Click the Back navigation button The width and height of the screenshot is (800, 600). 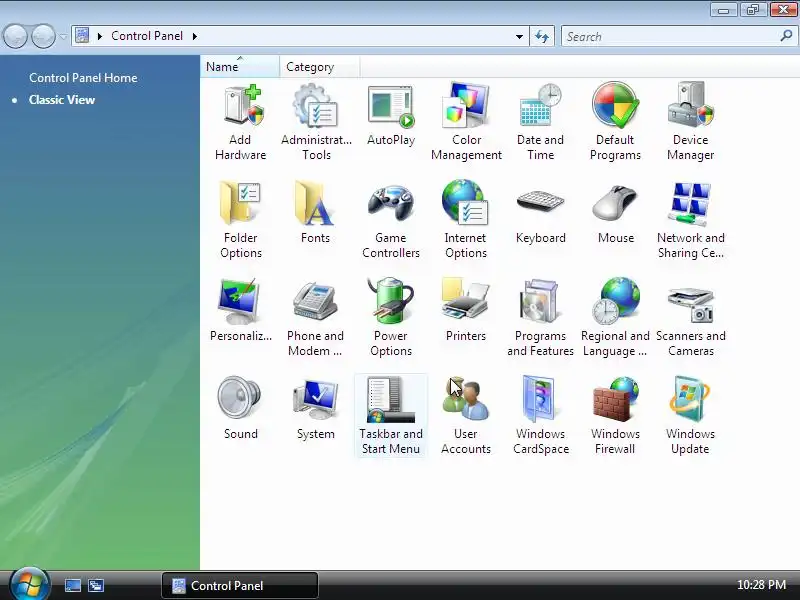[15, 36]
